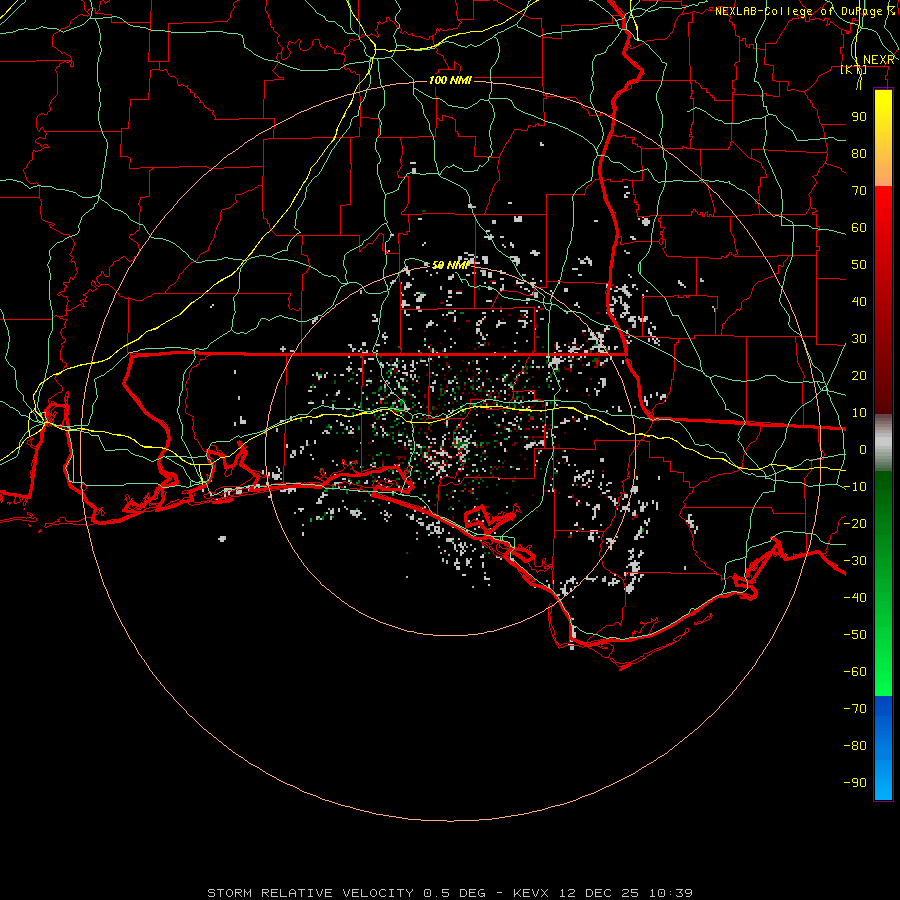
Task: Click the -20 value on the velocity scale
Action: click(x=855, y=524)
